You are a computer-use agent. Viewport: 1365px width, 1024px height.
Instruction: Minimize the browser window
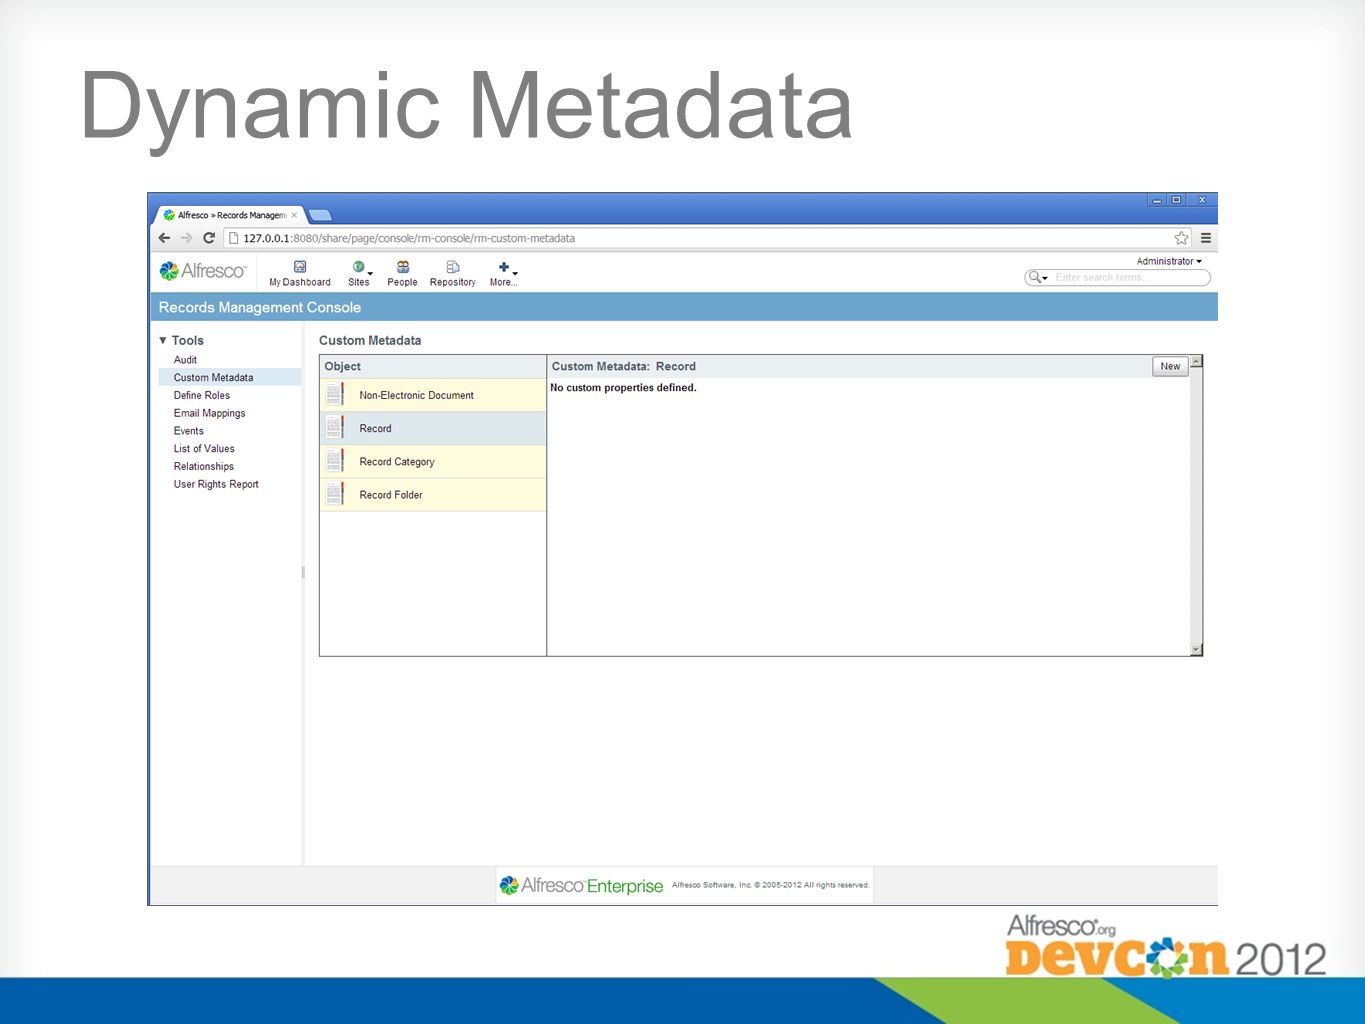click(x=1157, y=200)
